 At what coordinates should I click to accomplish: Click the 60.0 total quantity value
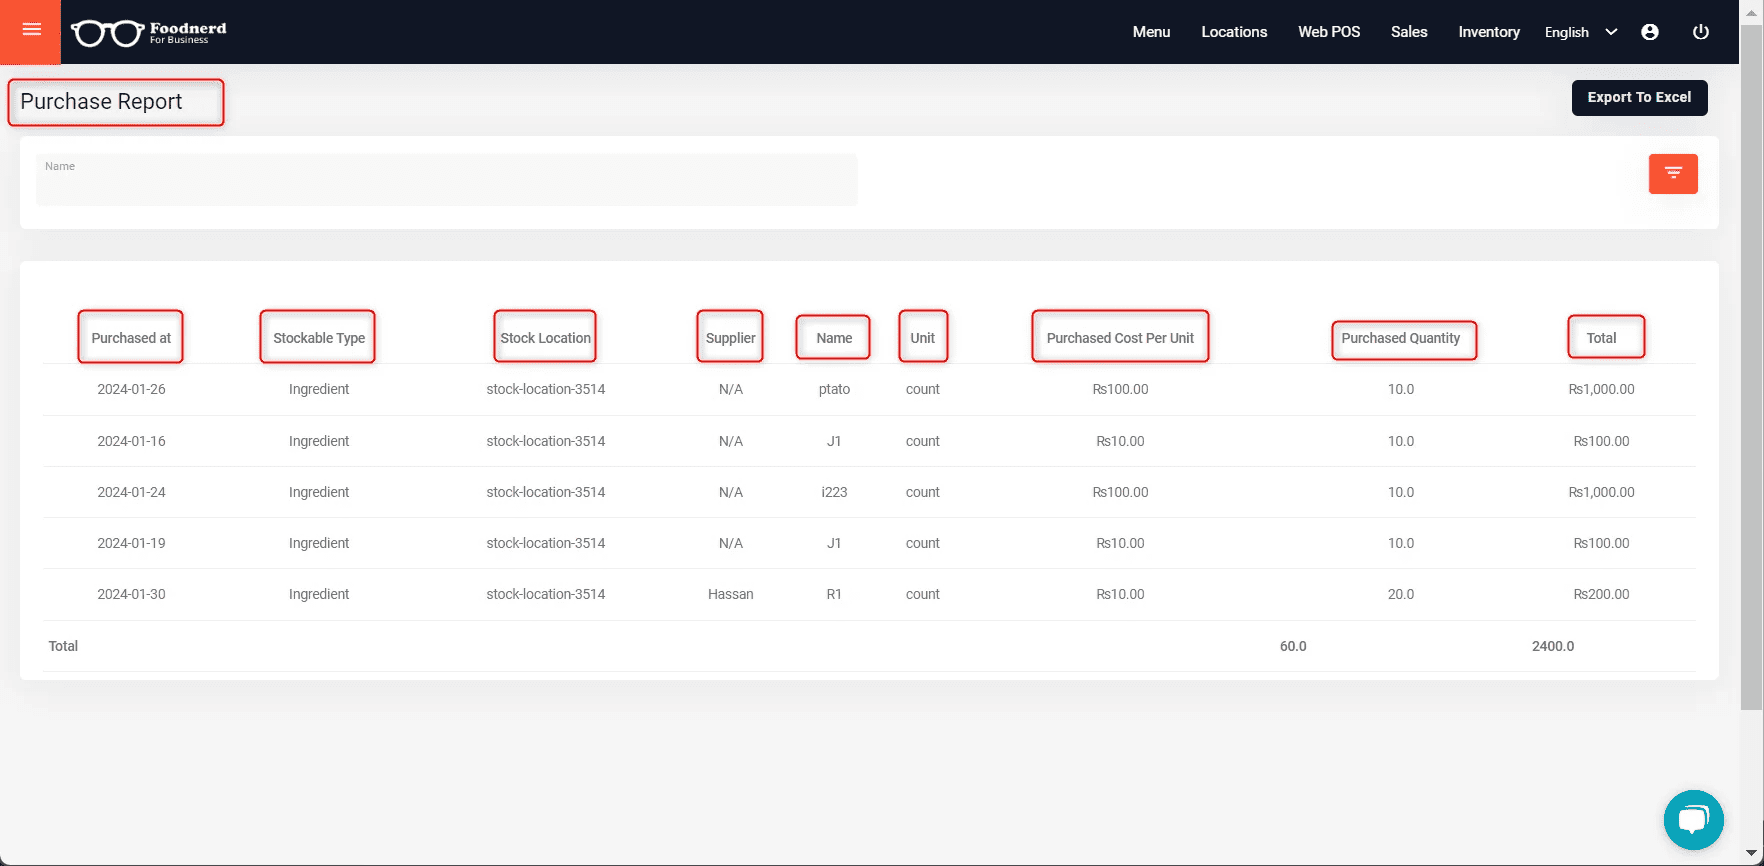pyautogui.click(x=1293, y=646)
